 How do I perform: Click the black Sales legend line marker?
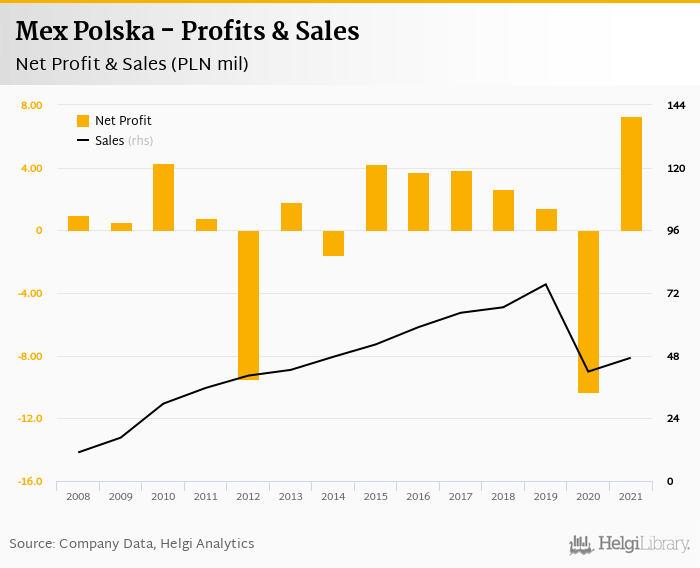[83, 141]
